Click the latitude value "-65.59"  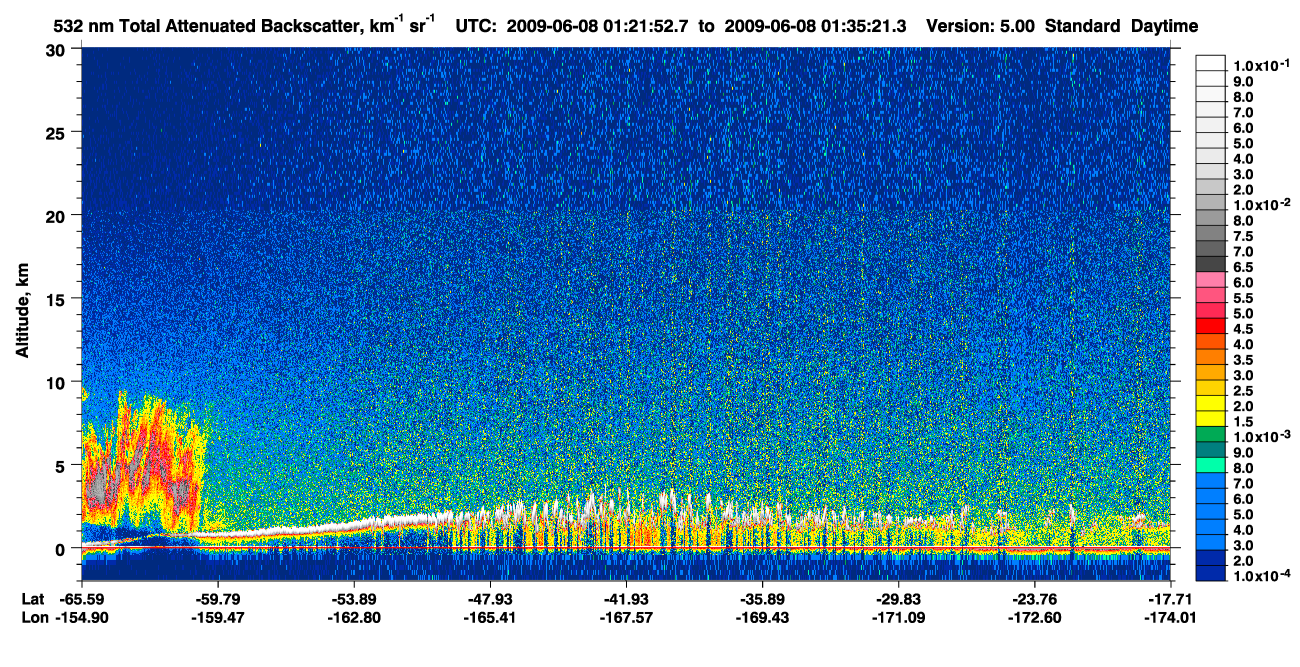pyautogui.click(x=82, y=599)
